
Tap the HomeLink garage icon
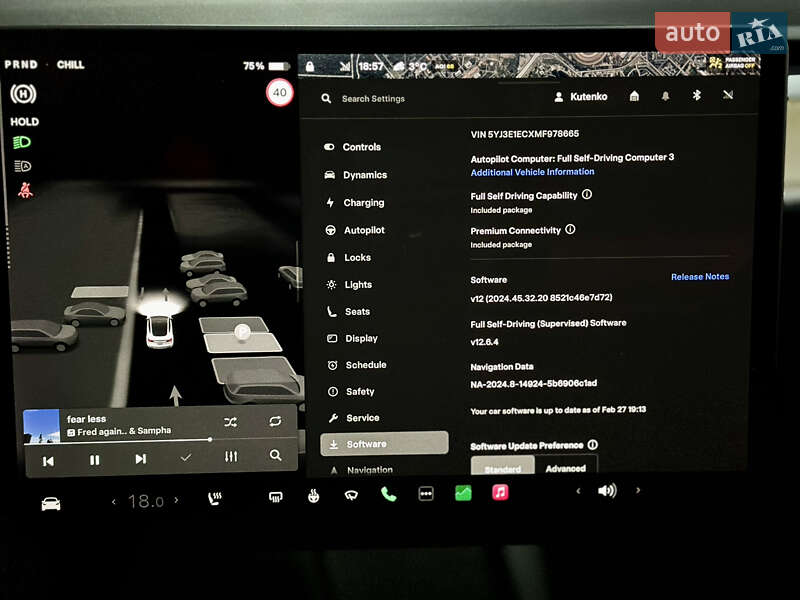[634, 96]
